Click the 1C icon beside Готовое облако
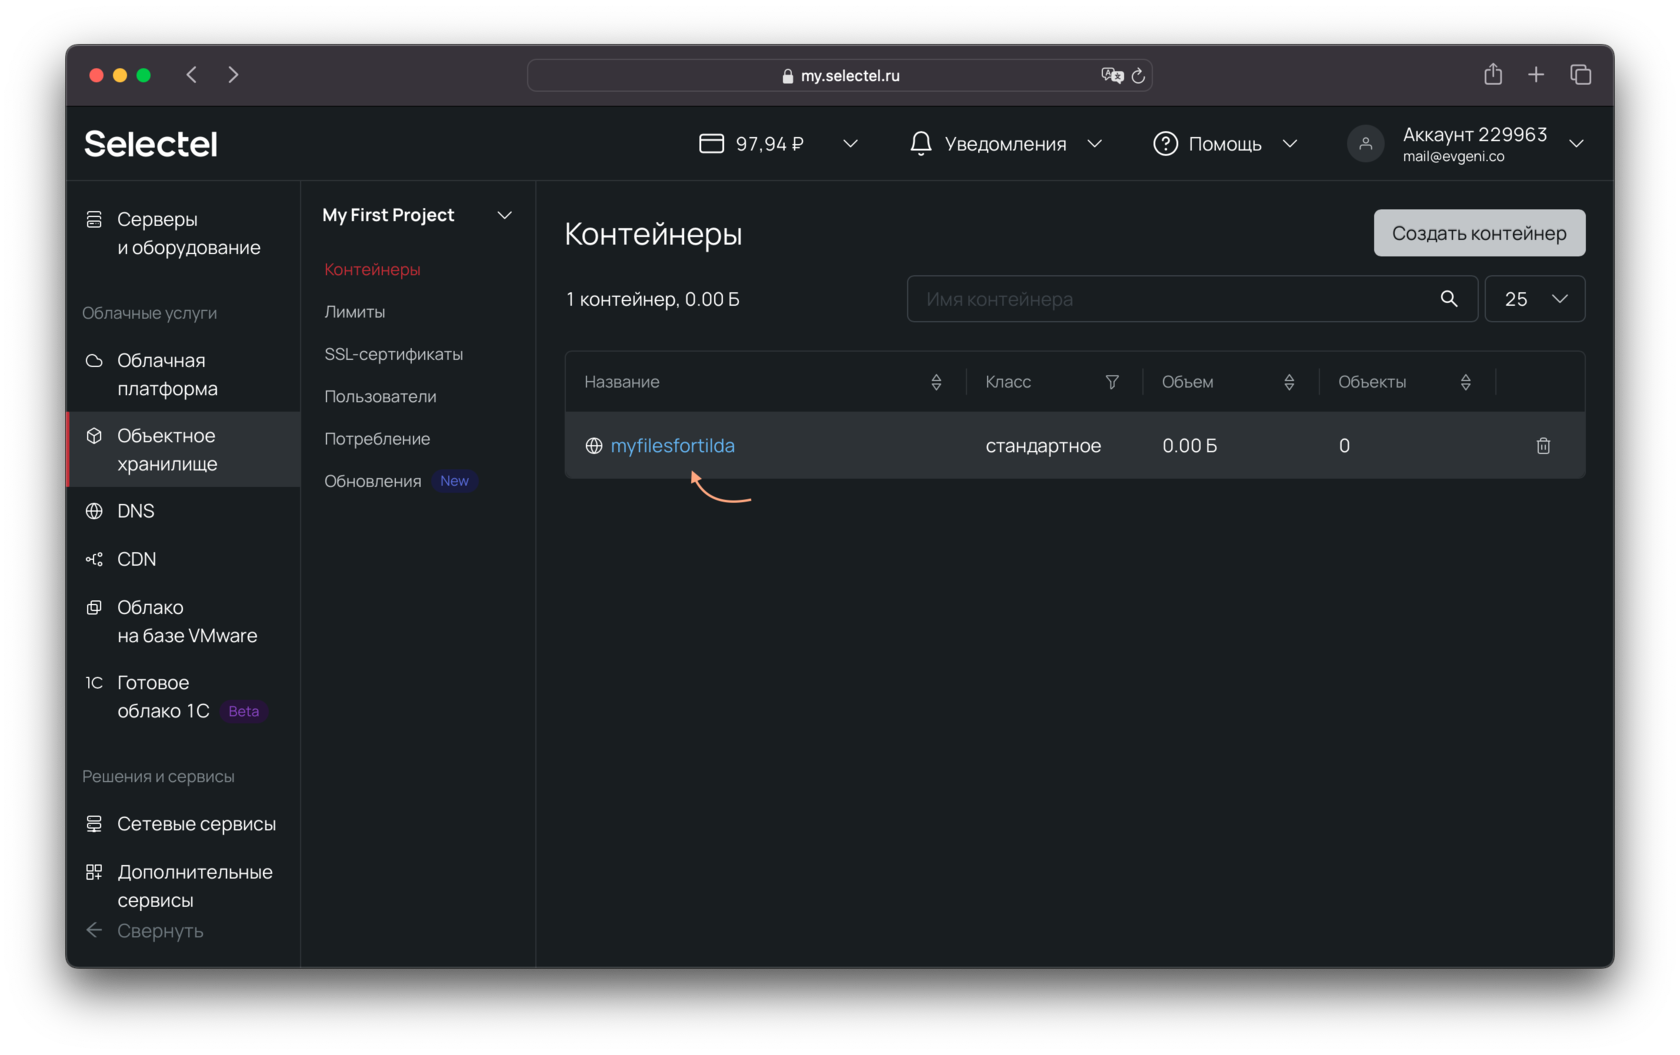The image size is (1680, 1055). click(94, 683)
